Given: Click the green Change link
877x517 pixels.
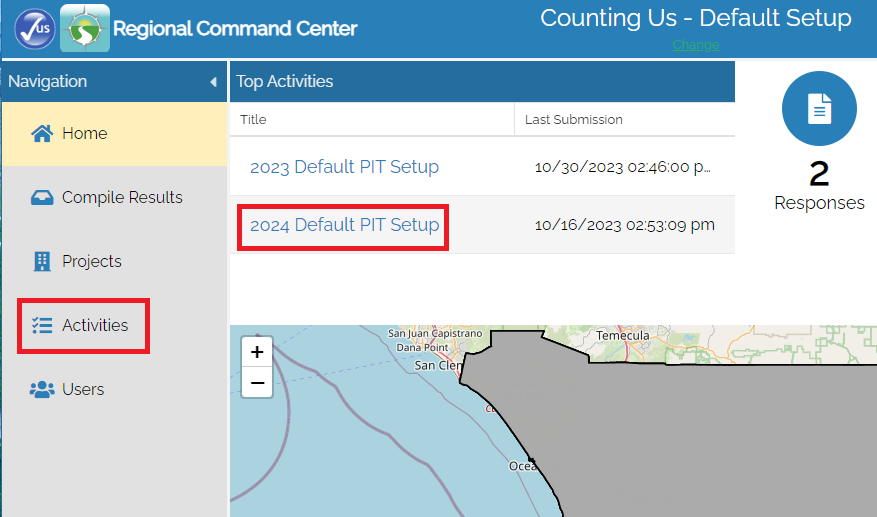Looking at the screenshot, I should pyautogui.click(x=695, y=45).
